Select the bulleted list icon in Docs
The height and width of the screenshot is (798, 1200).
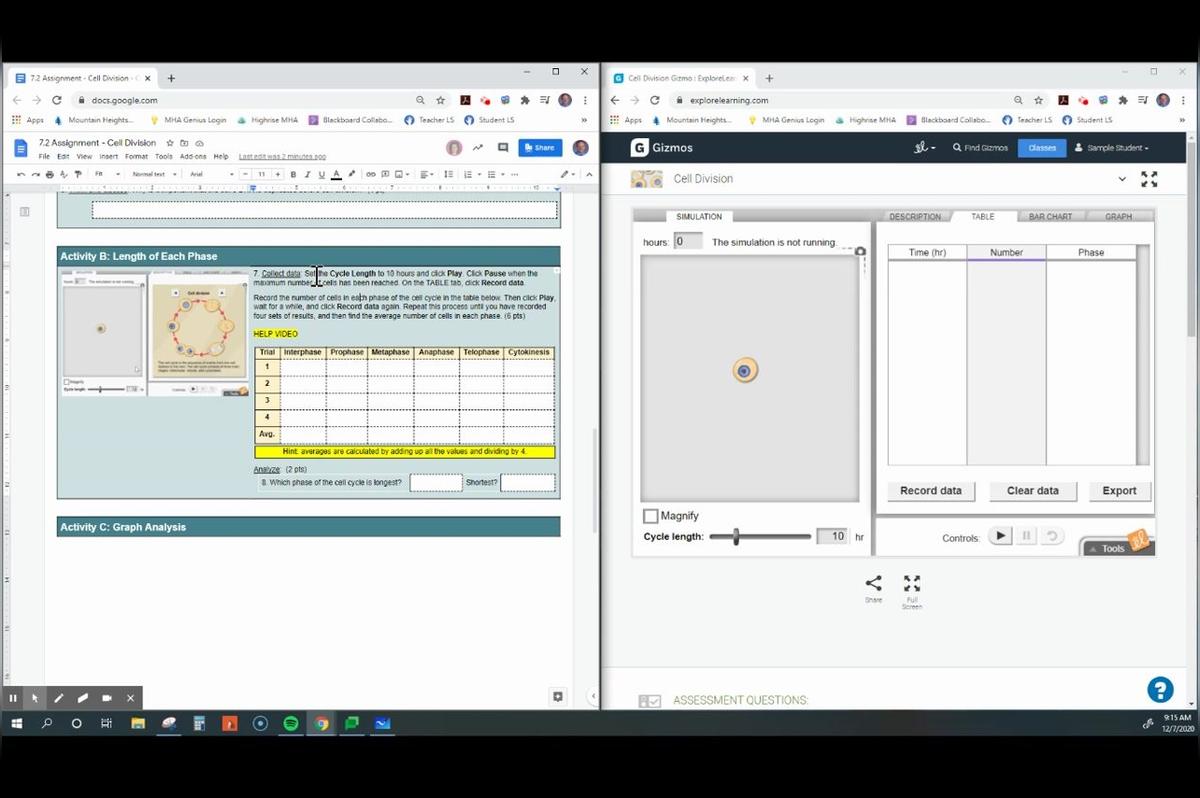click(x=490, y=173)
